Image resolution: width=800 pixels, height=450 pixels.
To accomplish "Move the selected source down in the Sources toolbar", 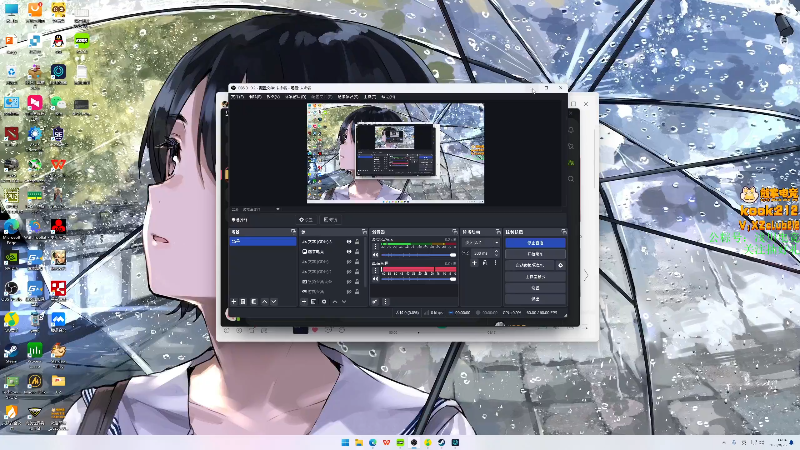I will (344, 302).
